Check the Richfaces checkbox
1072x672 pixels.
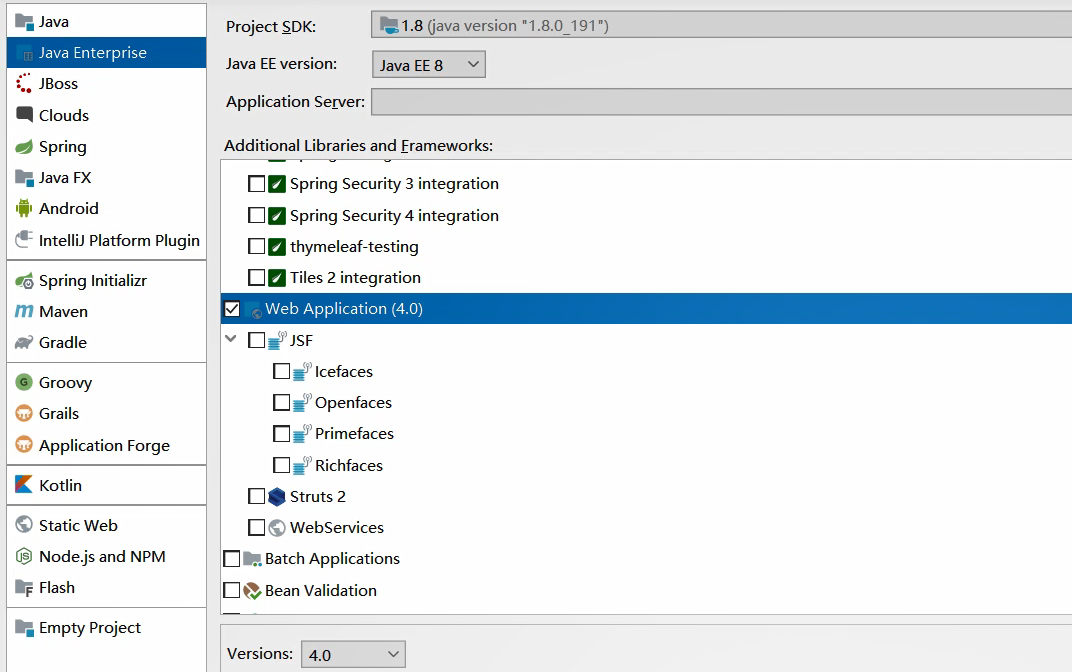tap(281, 465)
